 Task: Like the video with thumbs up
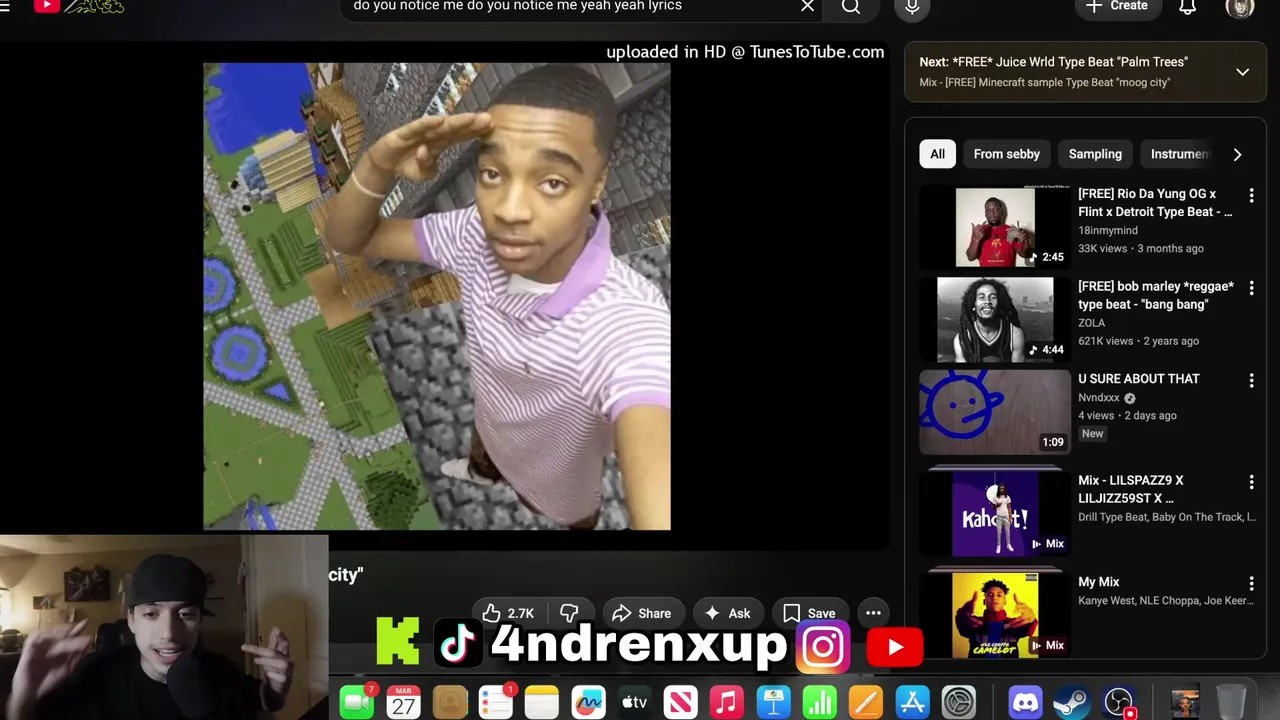[x=508, y=613]
